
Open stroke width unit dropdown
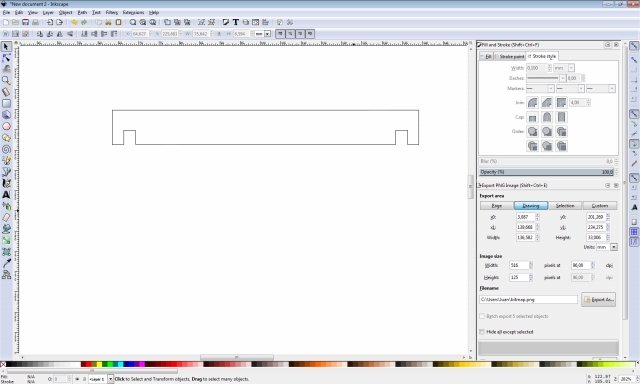(x=571, y=68)
